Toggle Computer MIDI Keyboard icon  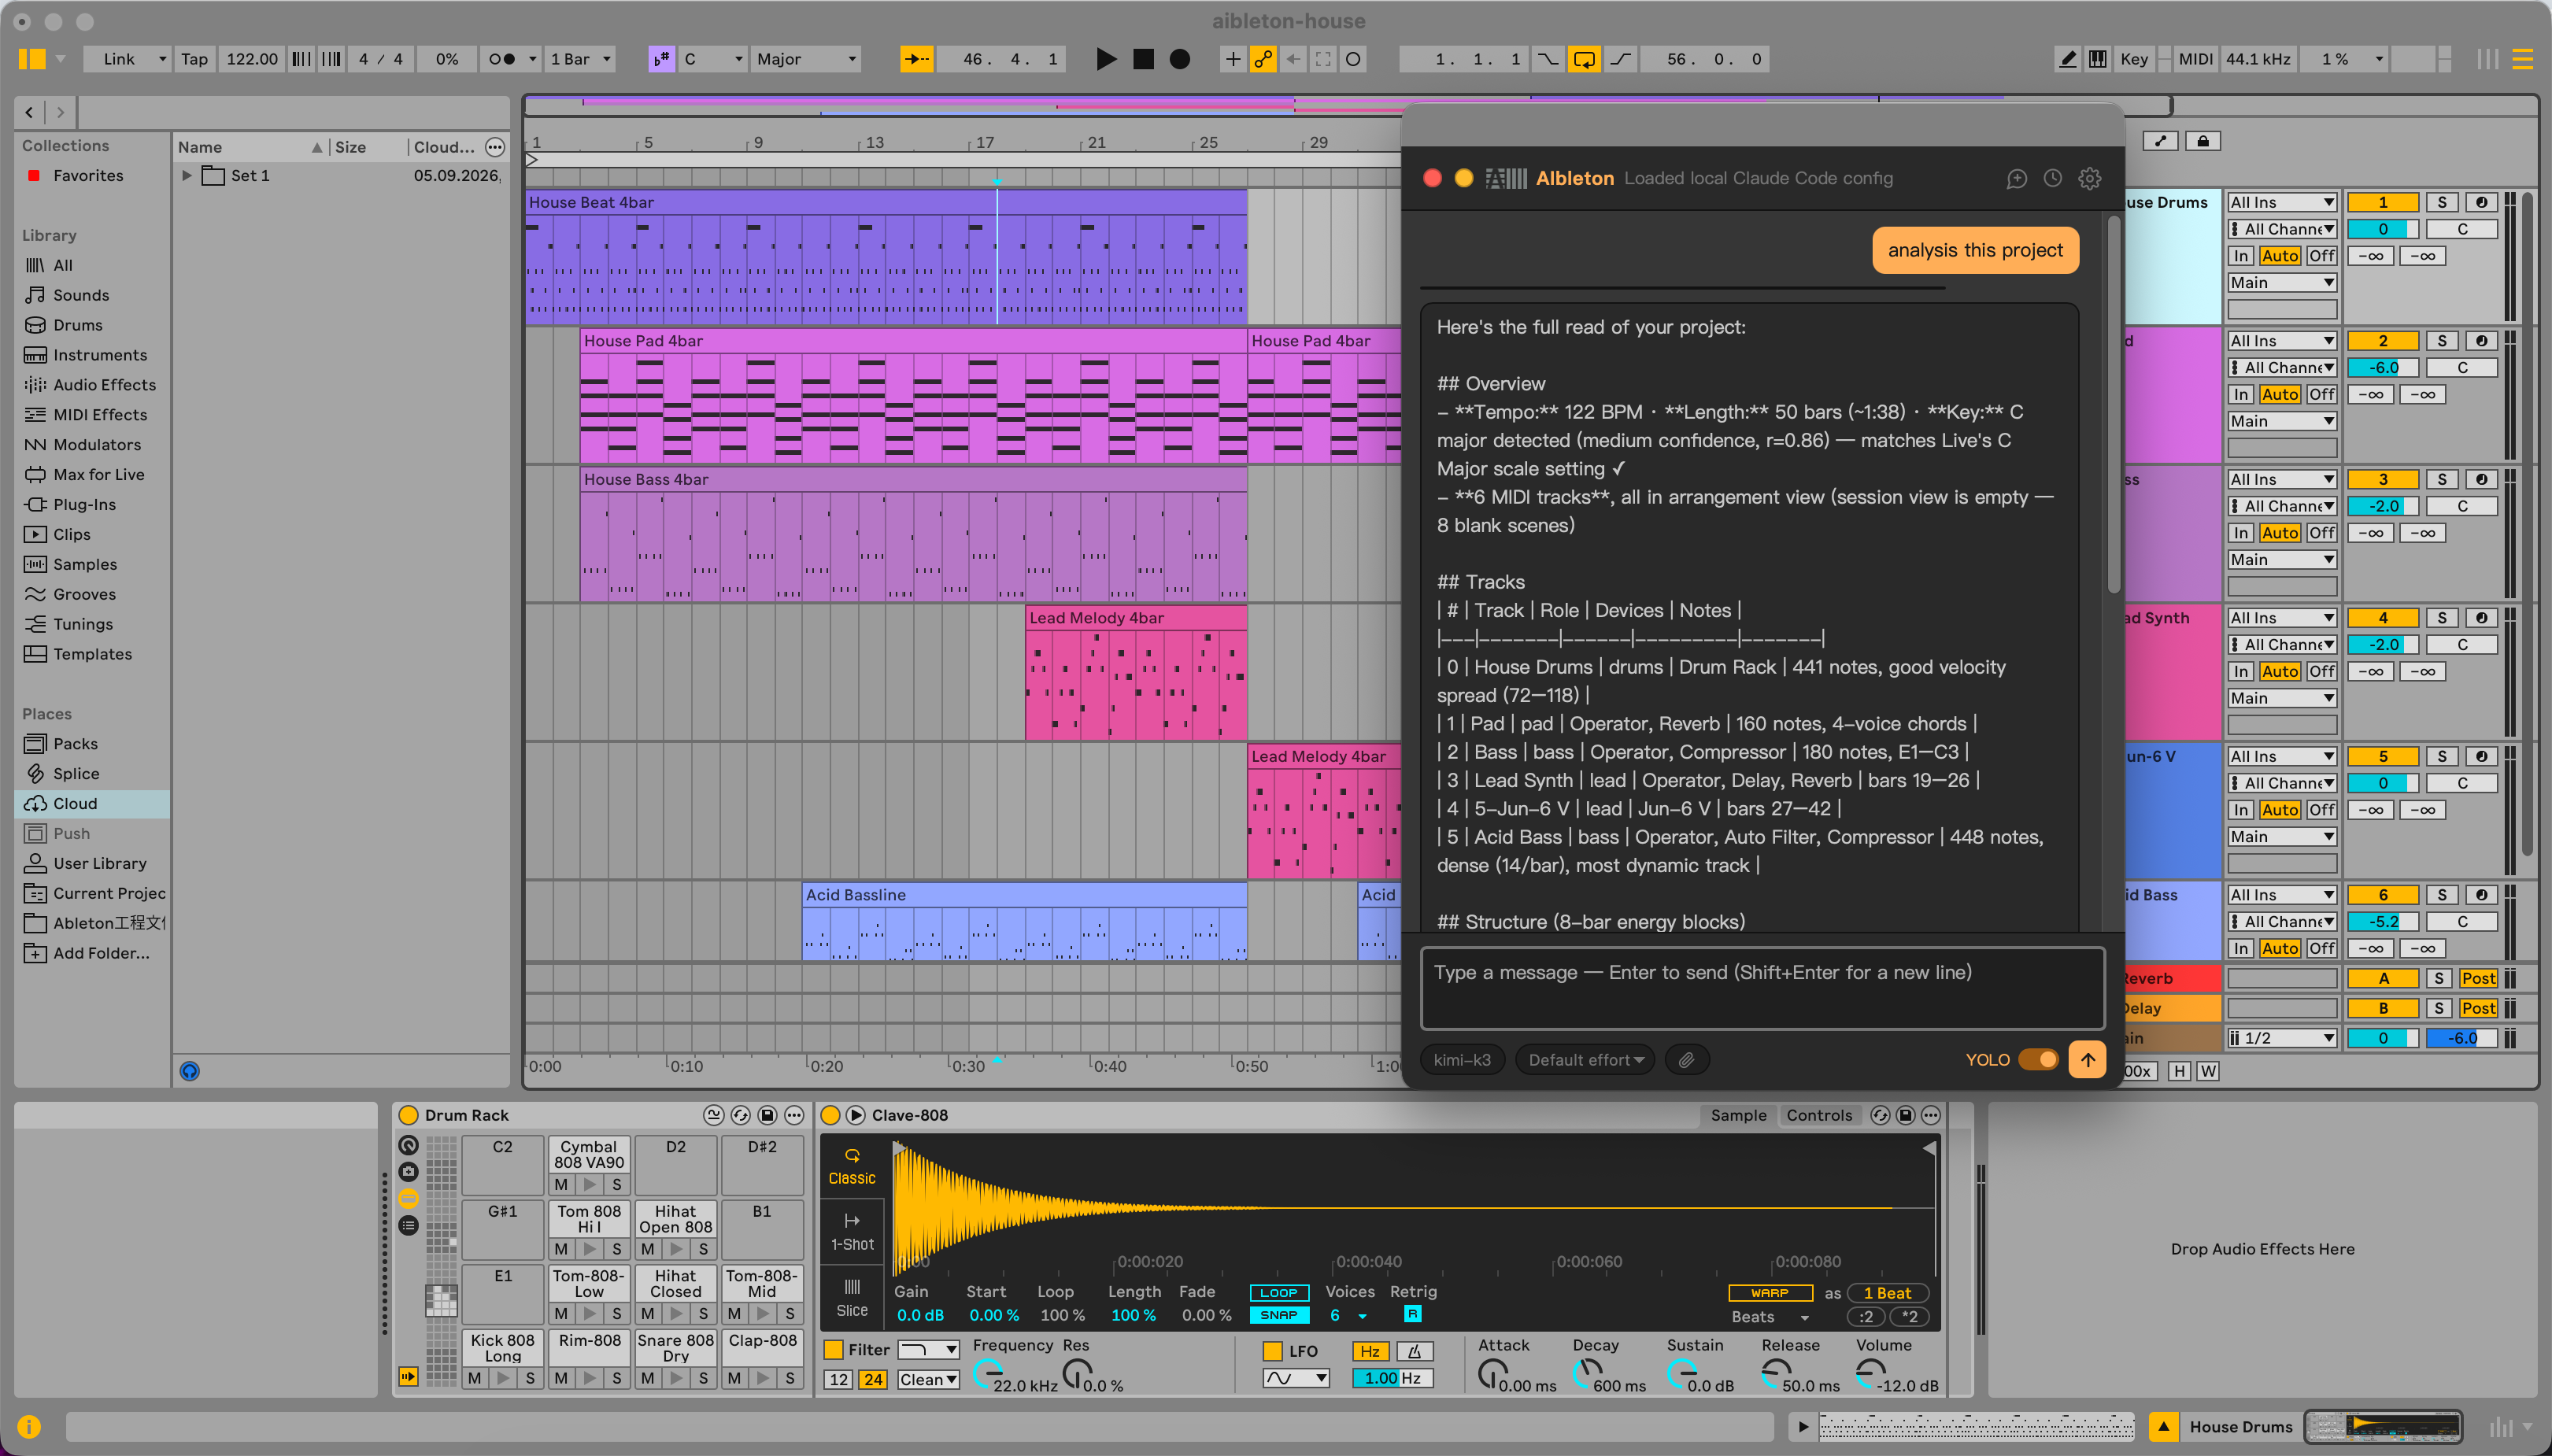[2098, 59]
